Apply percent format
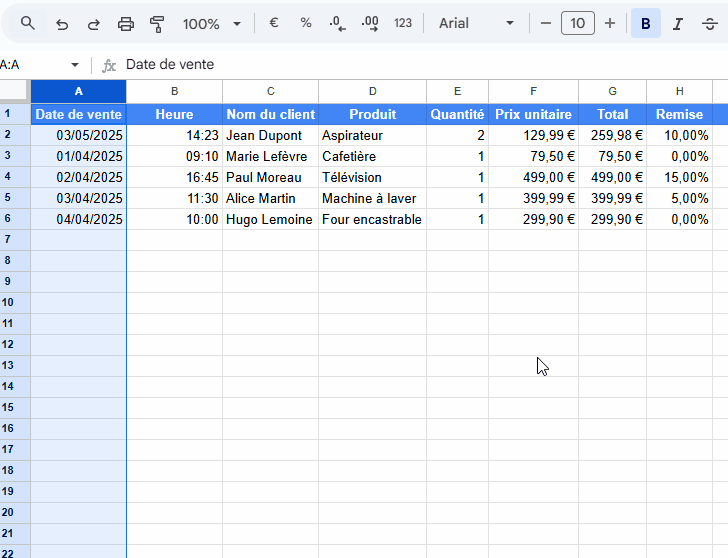 (306, 23)
